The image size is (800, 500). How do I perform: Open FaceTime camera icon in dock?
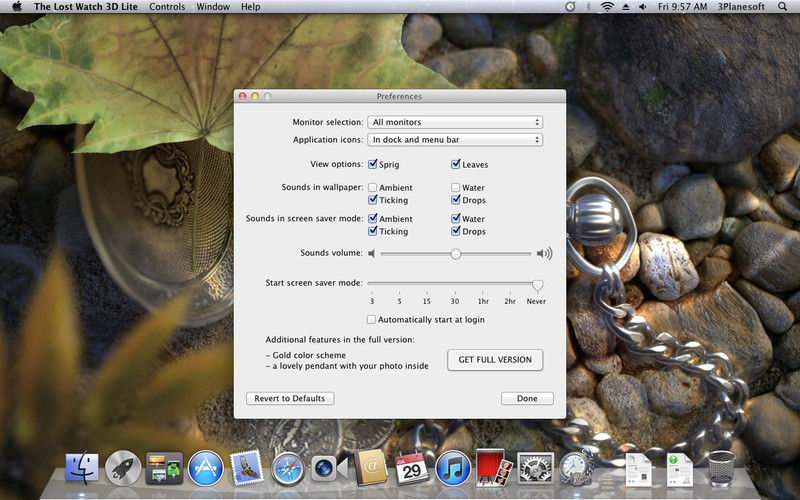(329, 468)
